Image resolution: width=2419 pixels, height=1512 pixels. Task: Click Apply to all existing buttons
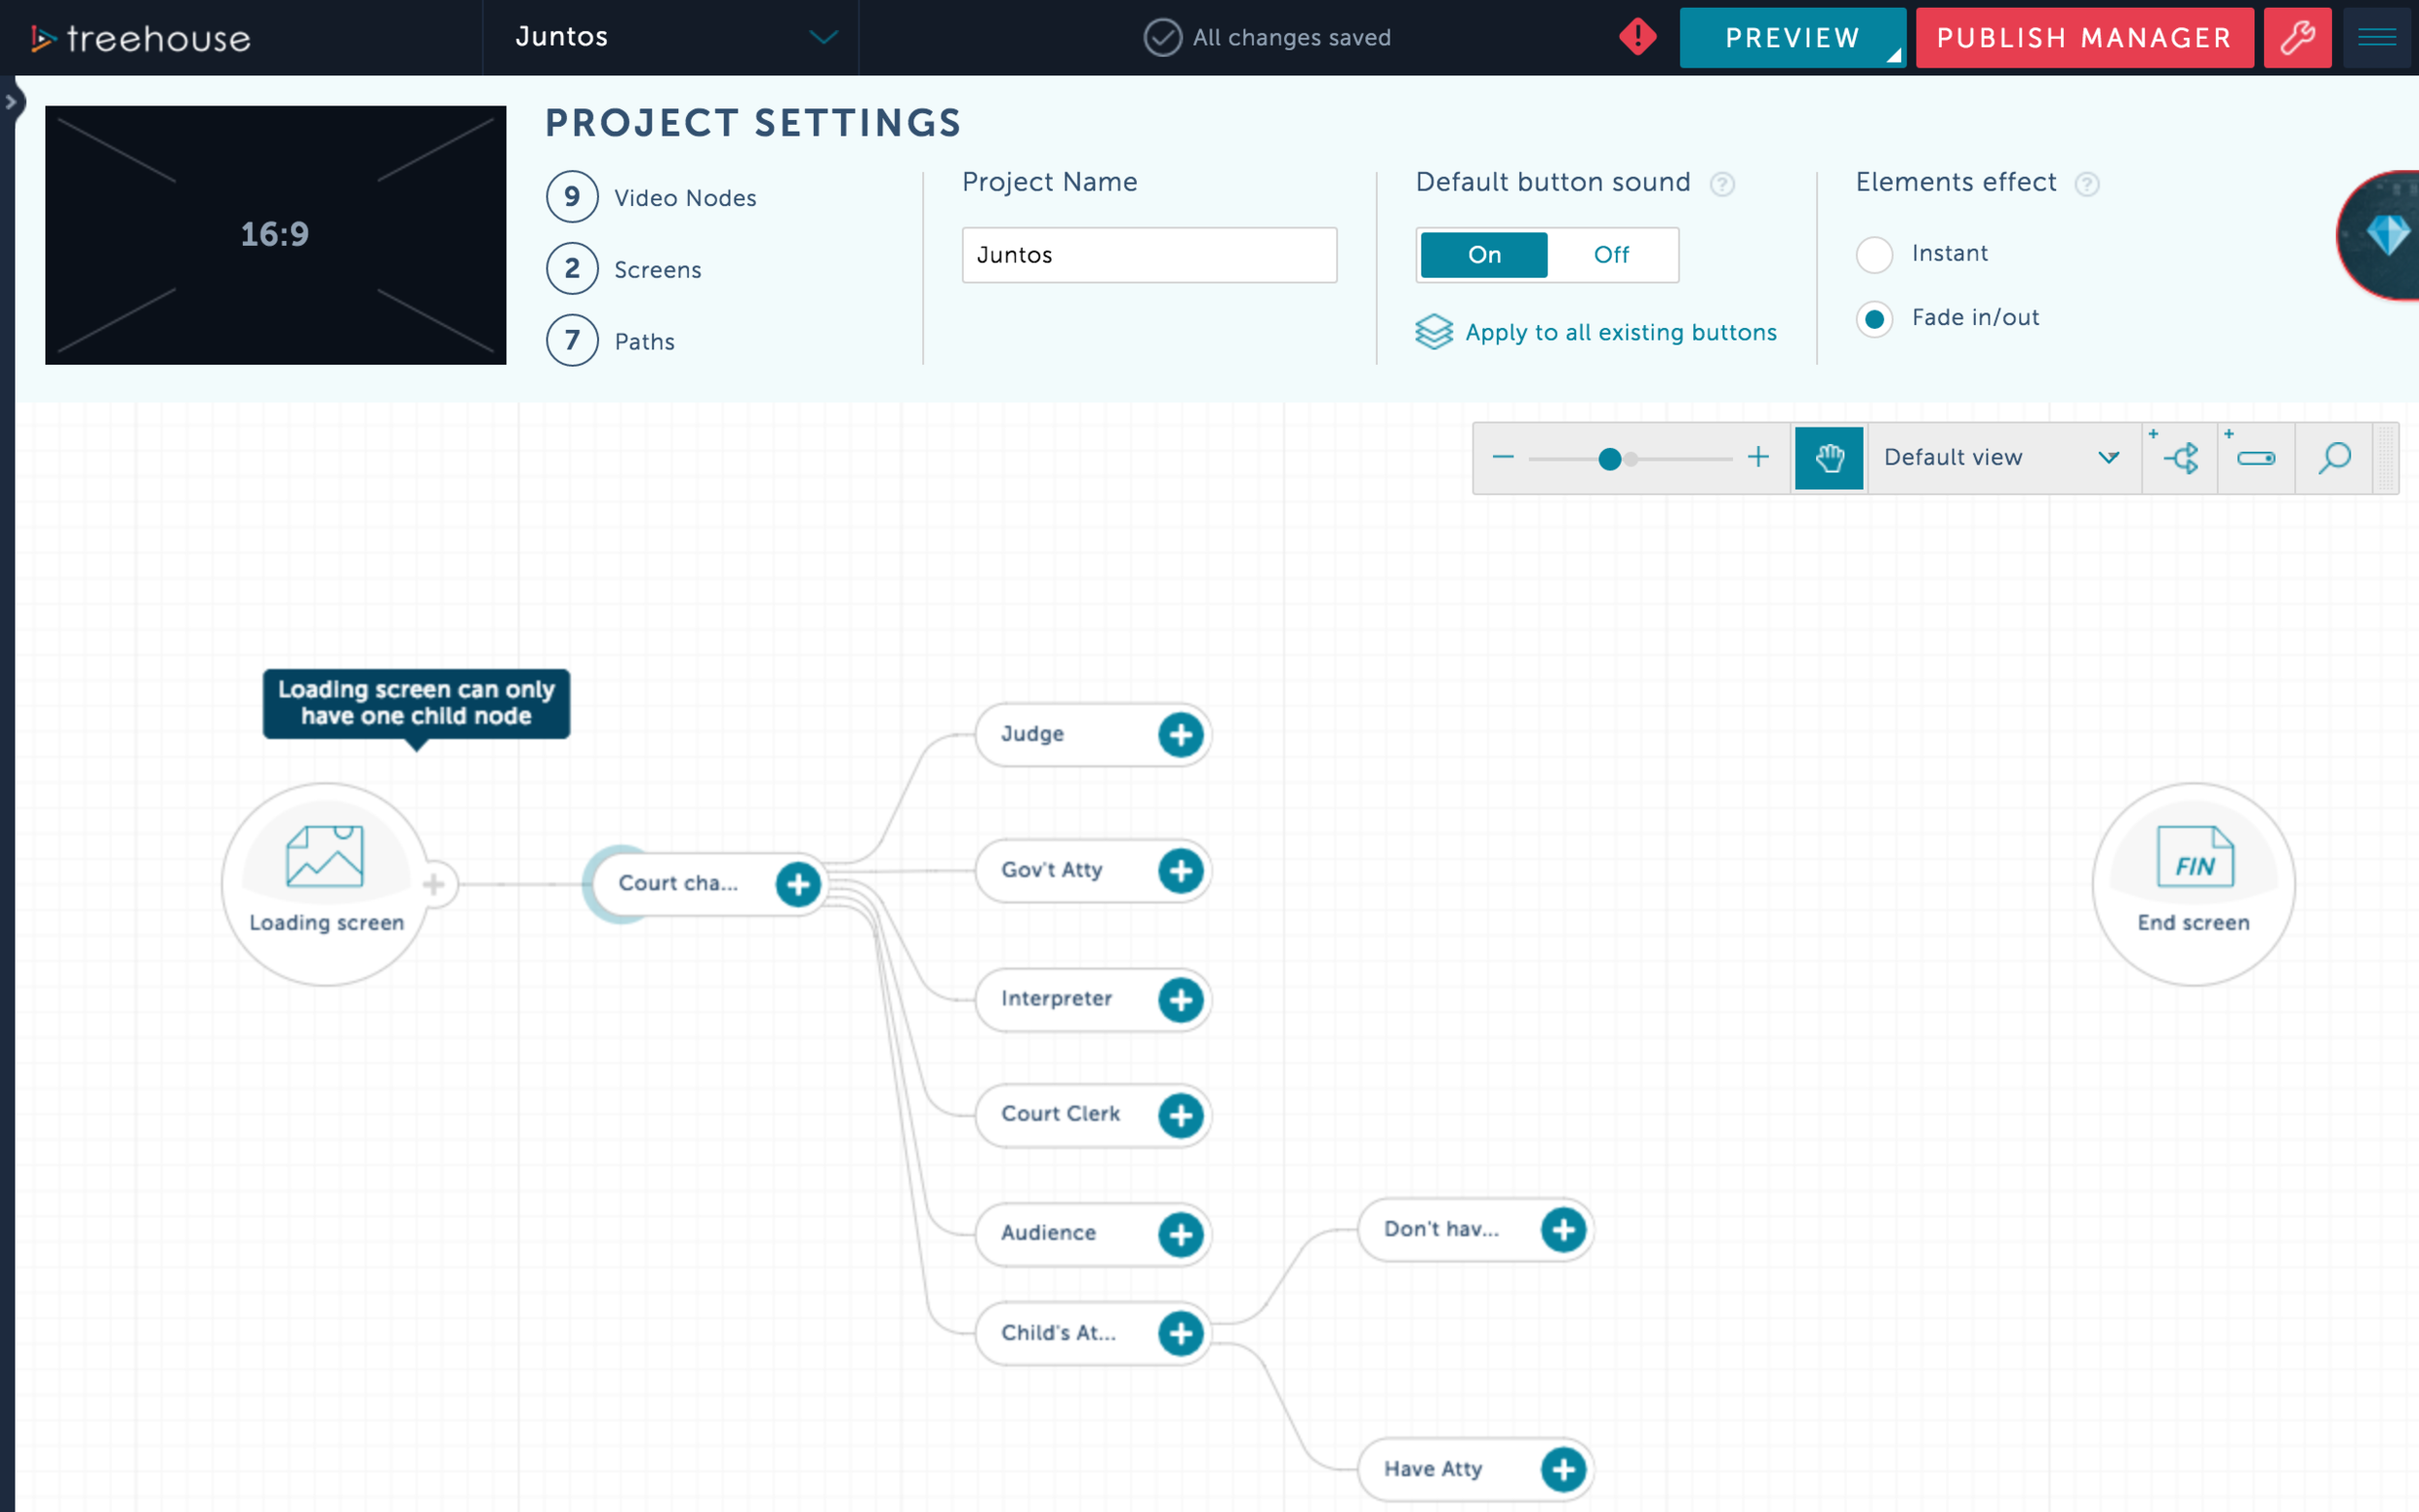1596,332
